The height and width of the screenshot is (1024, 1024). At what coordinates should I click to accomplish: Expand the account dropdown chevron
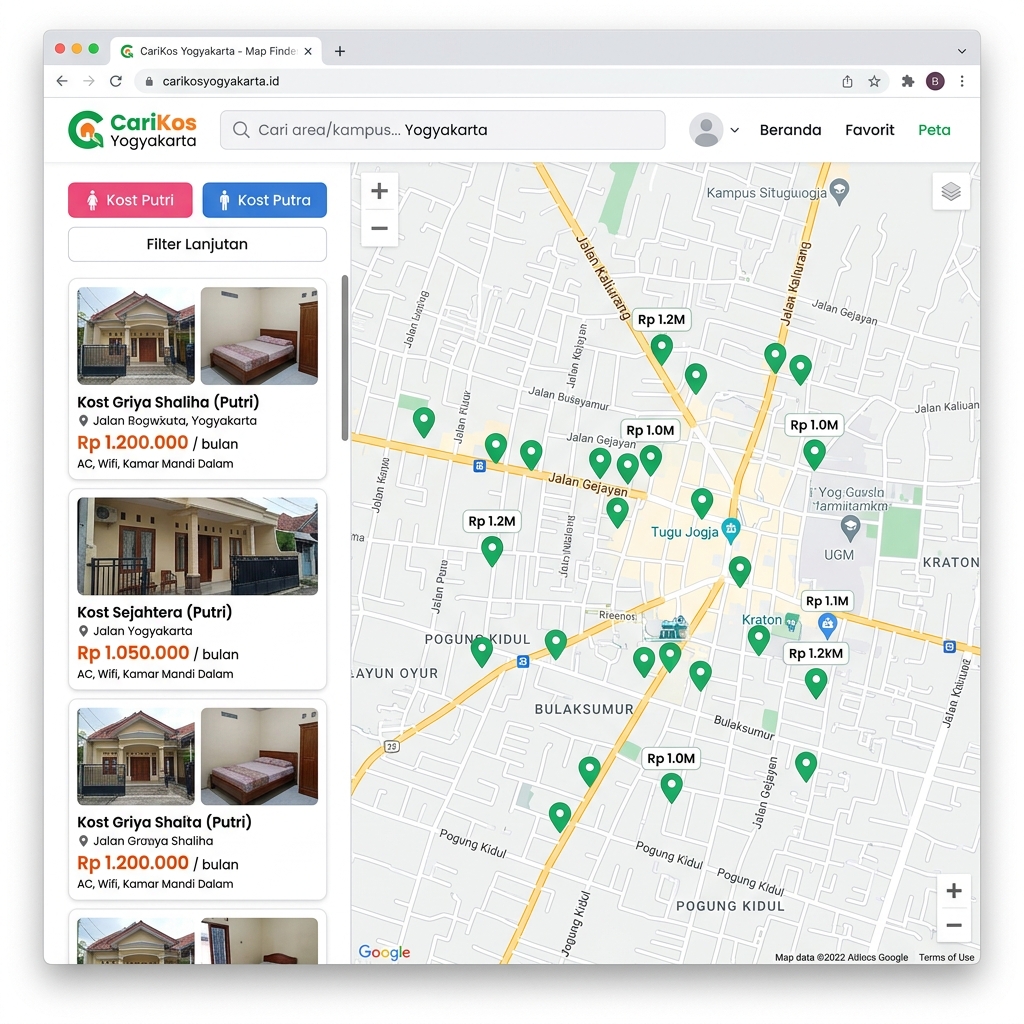click(x=735, y=130)
